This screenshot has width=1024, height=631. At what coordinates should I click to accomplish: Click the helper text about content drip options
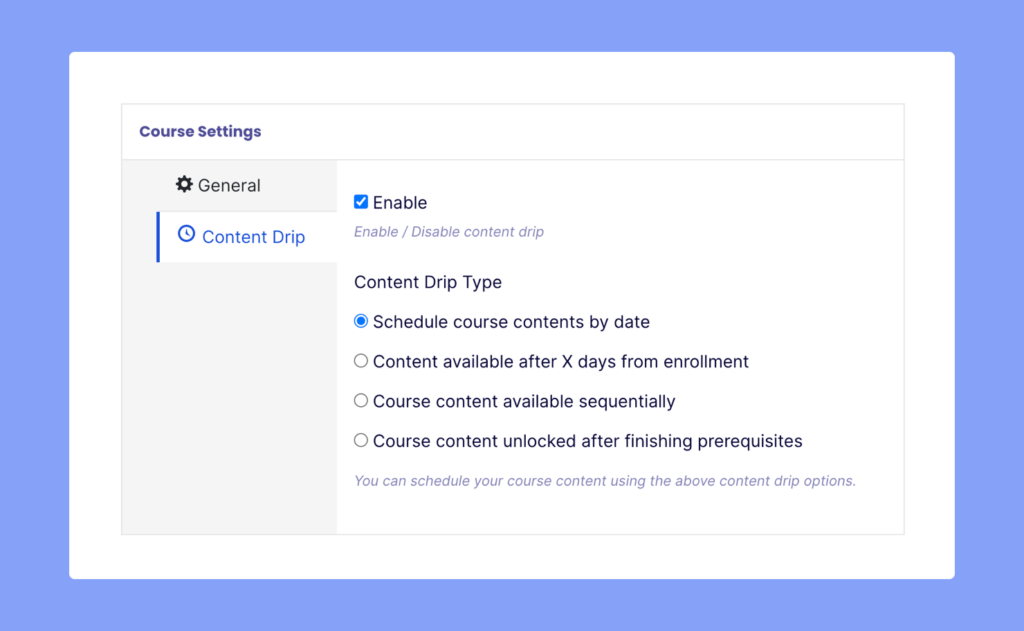pyautogui.click(x=604, y=481)
